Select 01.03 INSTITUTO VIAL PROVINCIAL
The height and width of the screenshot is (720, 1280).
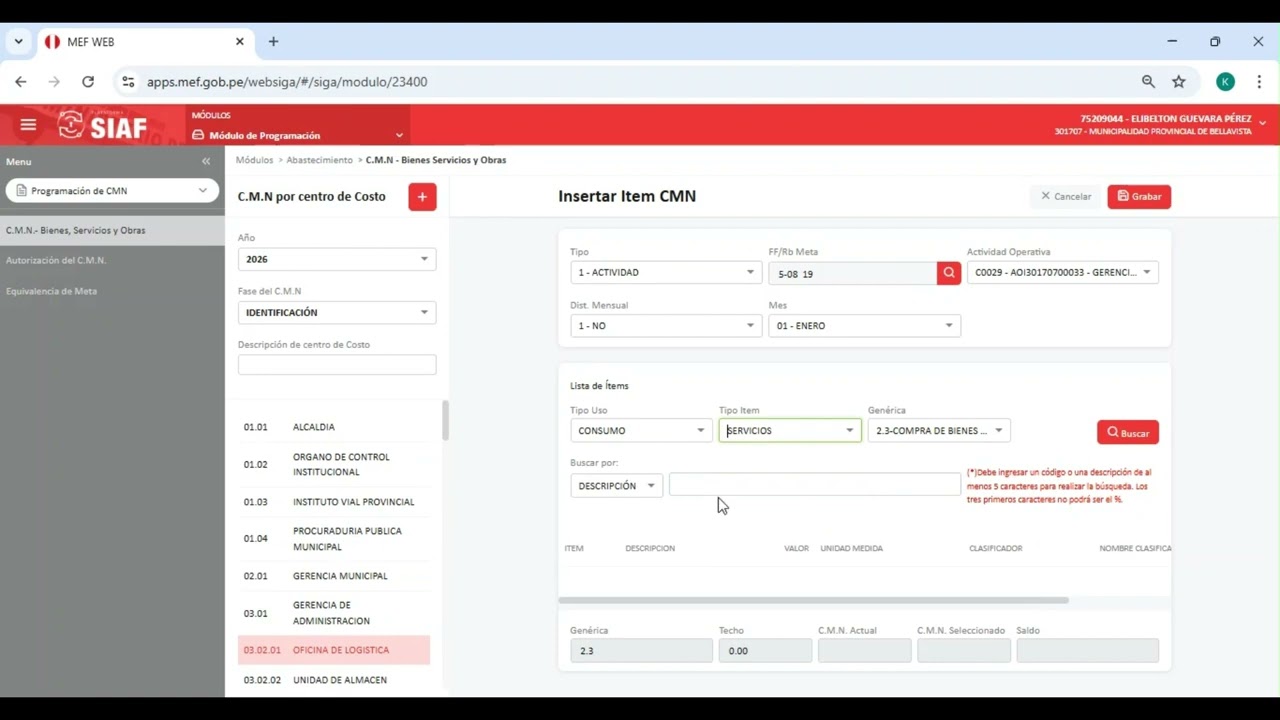tap(334, 502)
